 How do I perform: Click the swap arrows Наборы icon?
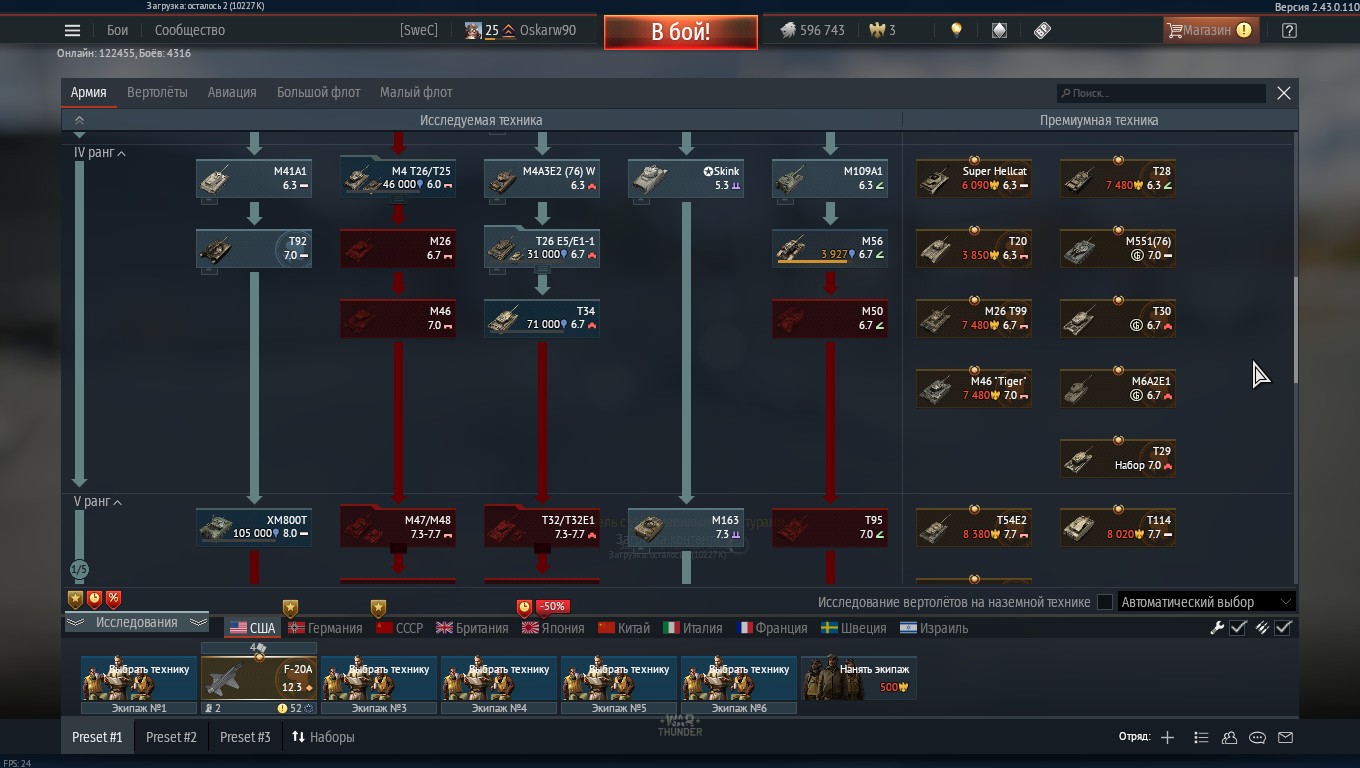(298, 737)
